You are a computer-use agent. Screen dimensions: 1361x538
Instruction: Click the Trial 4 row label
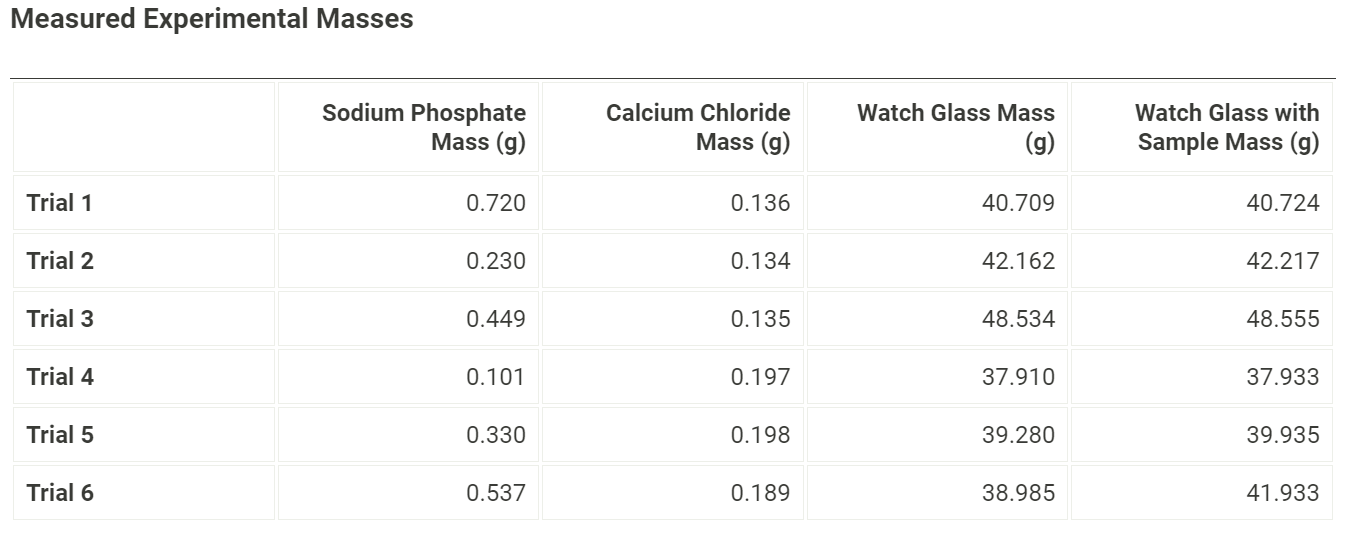pos(60,377)
